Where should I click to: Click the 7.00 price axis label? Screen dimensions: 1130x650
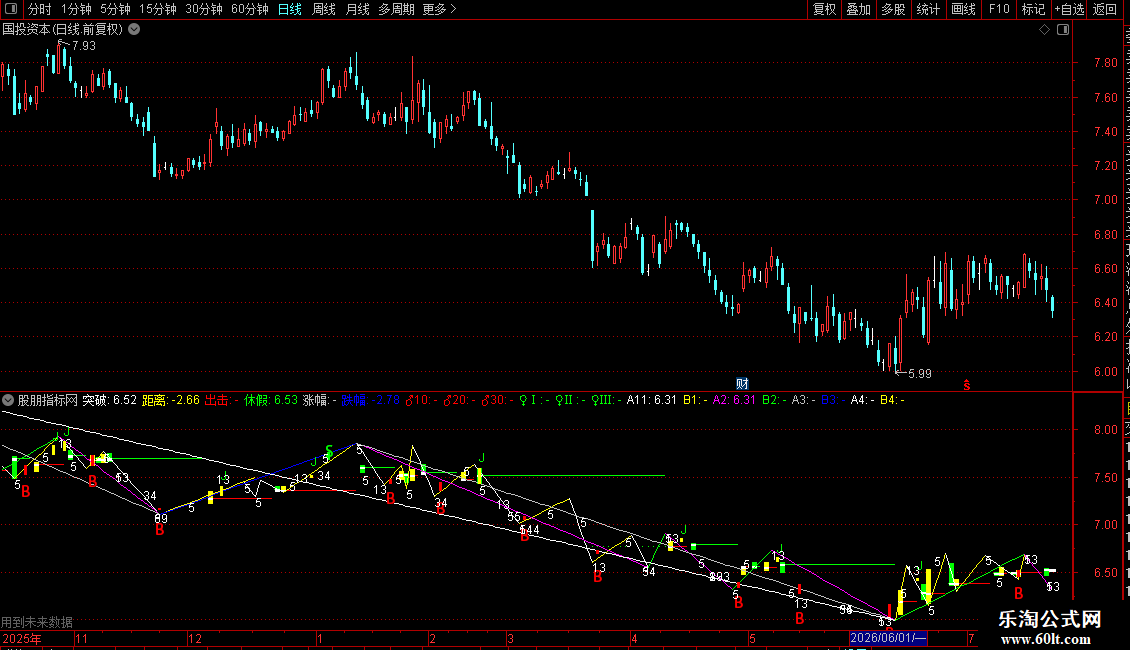(1105, 200)
